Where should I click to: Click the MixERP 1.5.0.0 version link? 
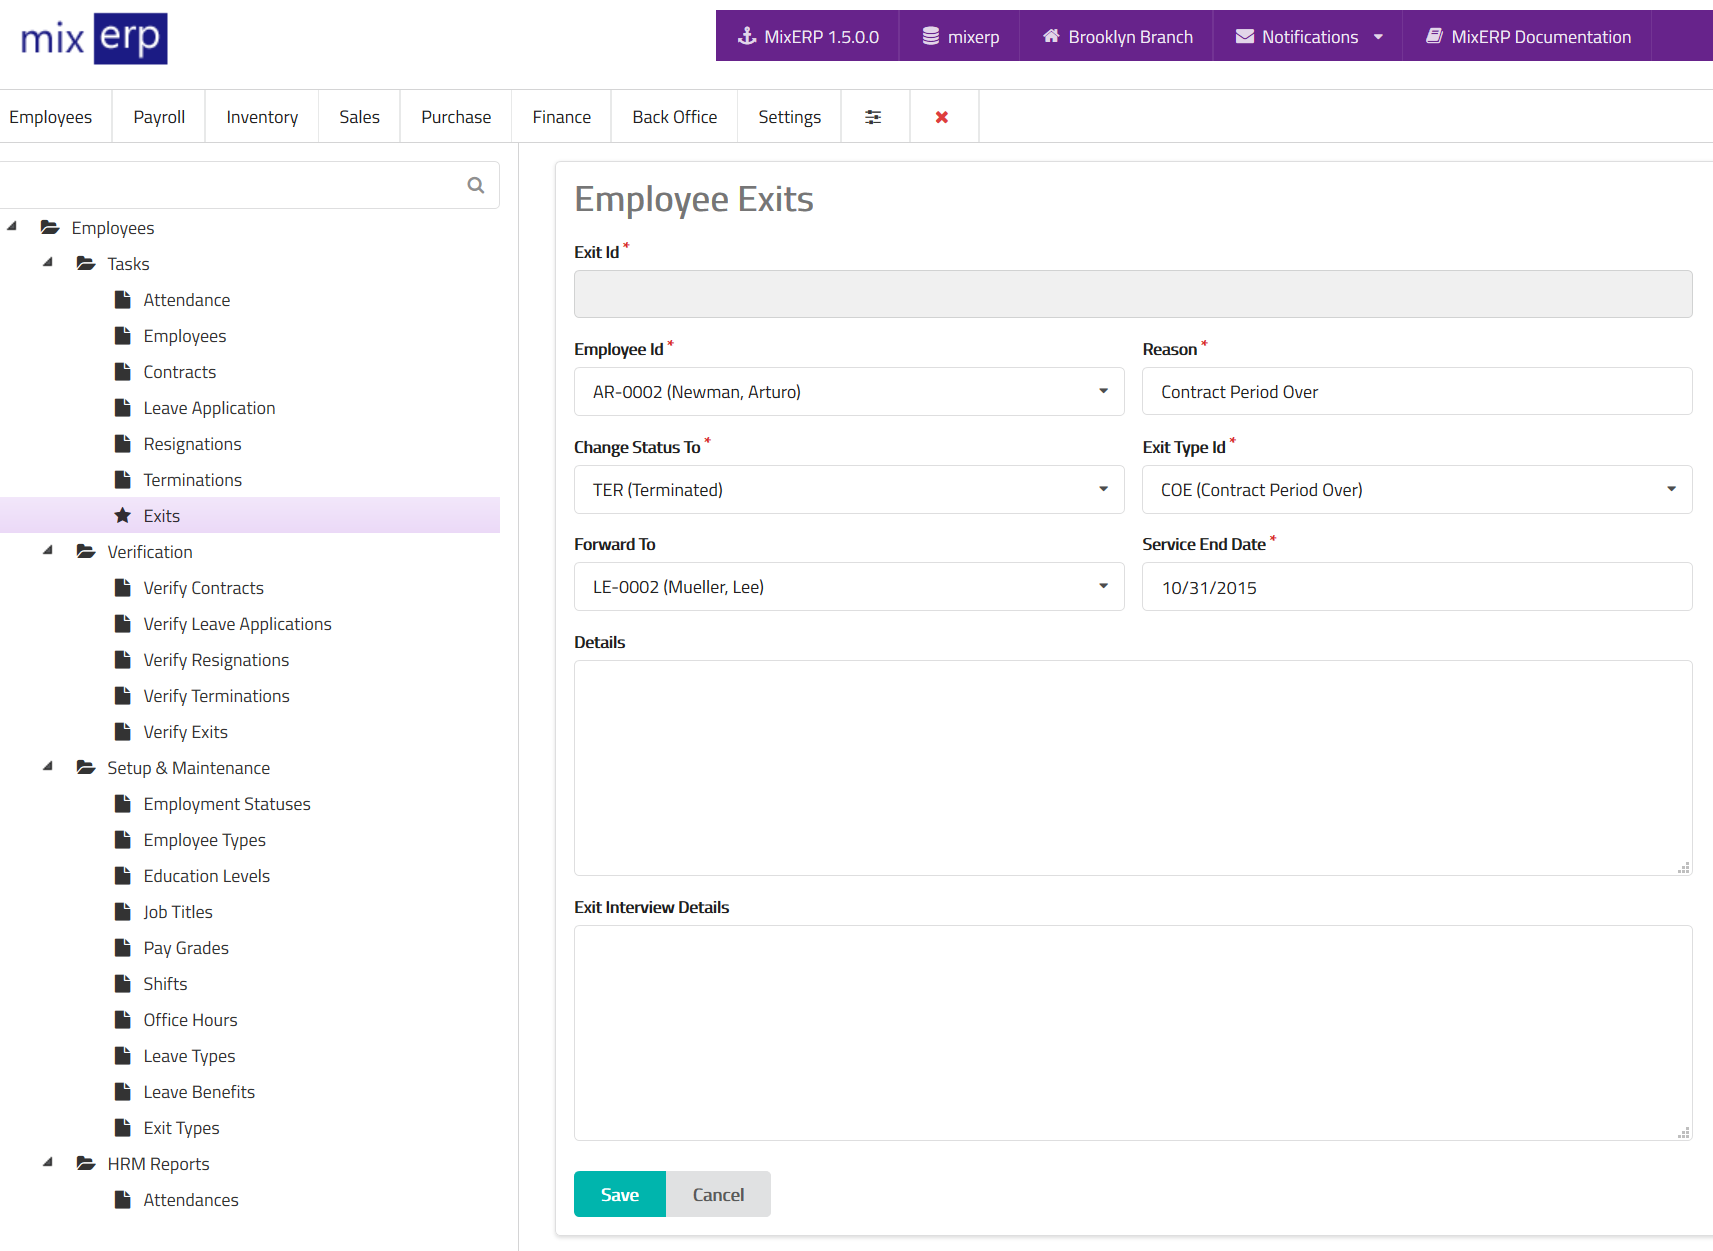click(x=808, y=36)
